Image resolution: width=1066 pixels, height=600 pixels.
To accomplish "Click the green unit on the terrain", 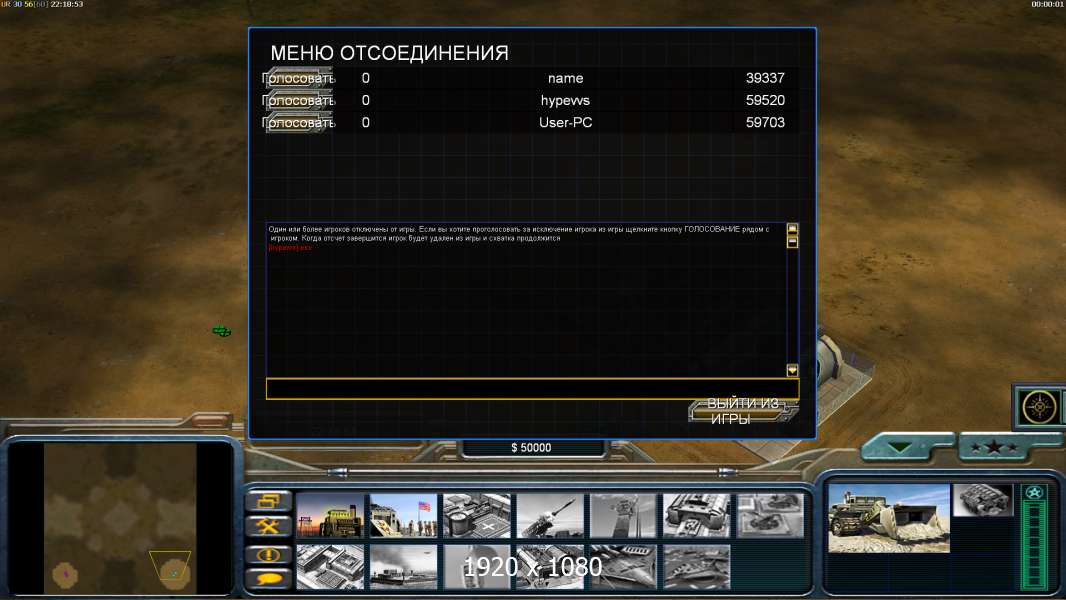I will coord(222,331).
